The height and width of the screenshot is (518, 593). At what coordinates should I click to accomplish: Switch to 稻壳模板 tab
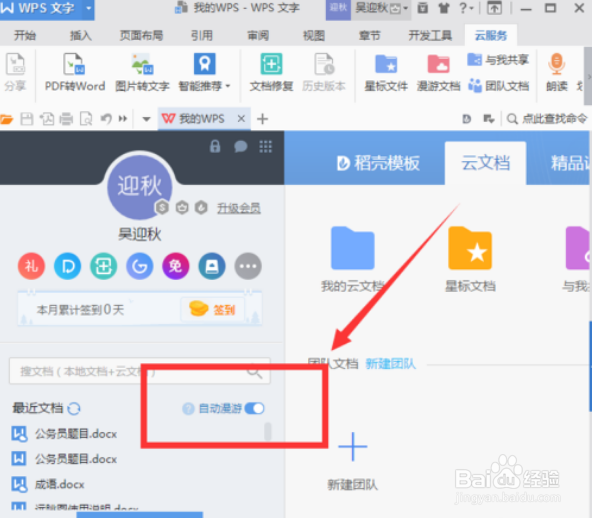[x=378, y=163]
